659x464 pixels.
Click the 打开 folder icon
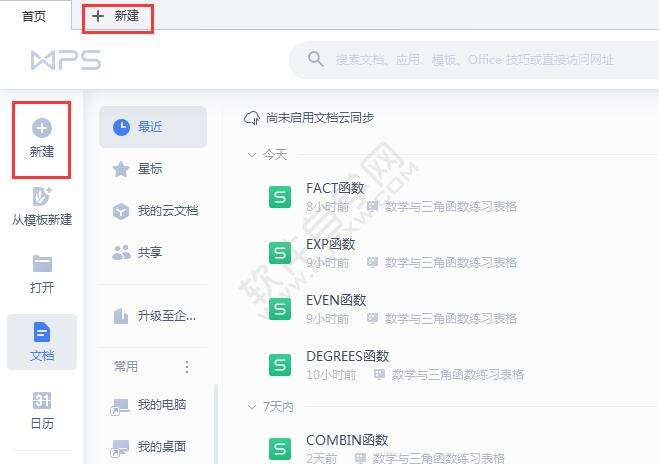coord(42,264)
